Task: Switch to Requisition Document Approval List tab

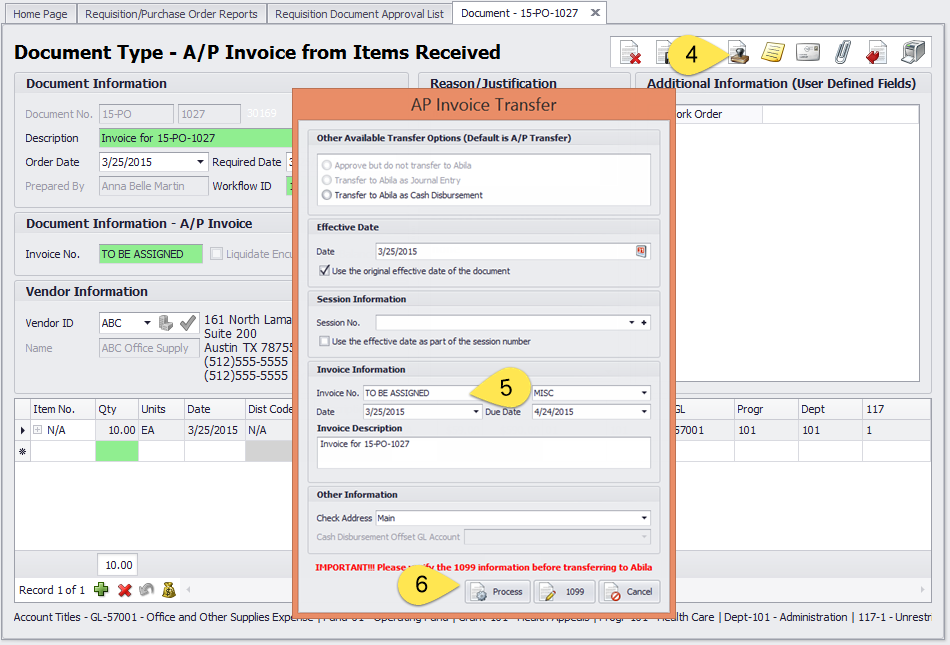Action: pyautogui.click(x=359, y=14)
